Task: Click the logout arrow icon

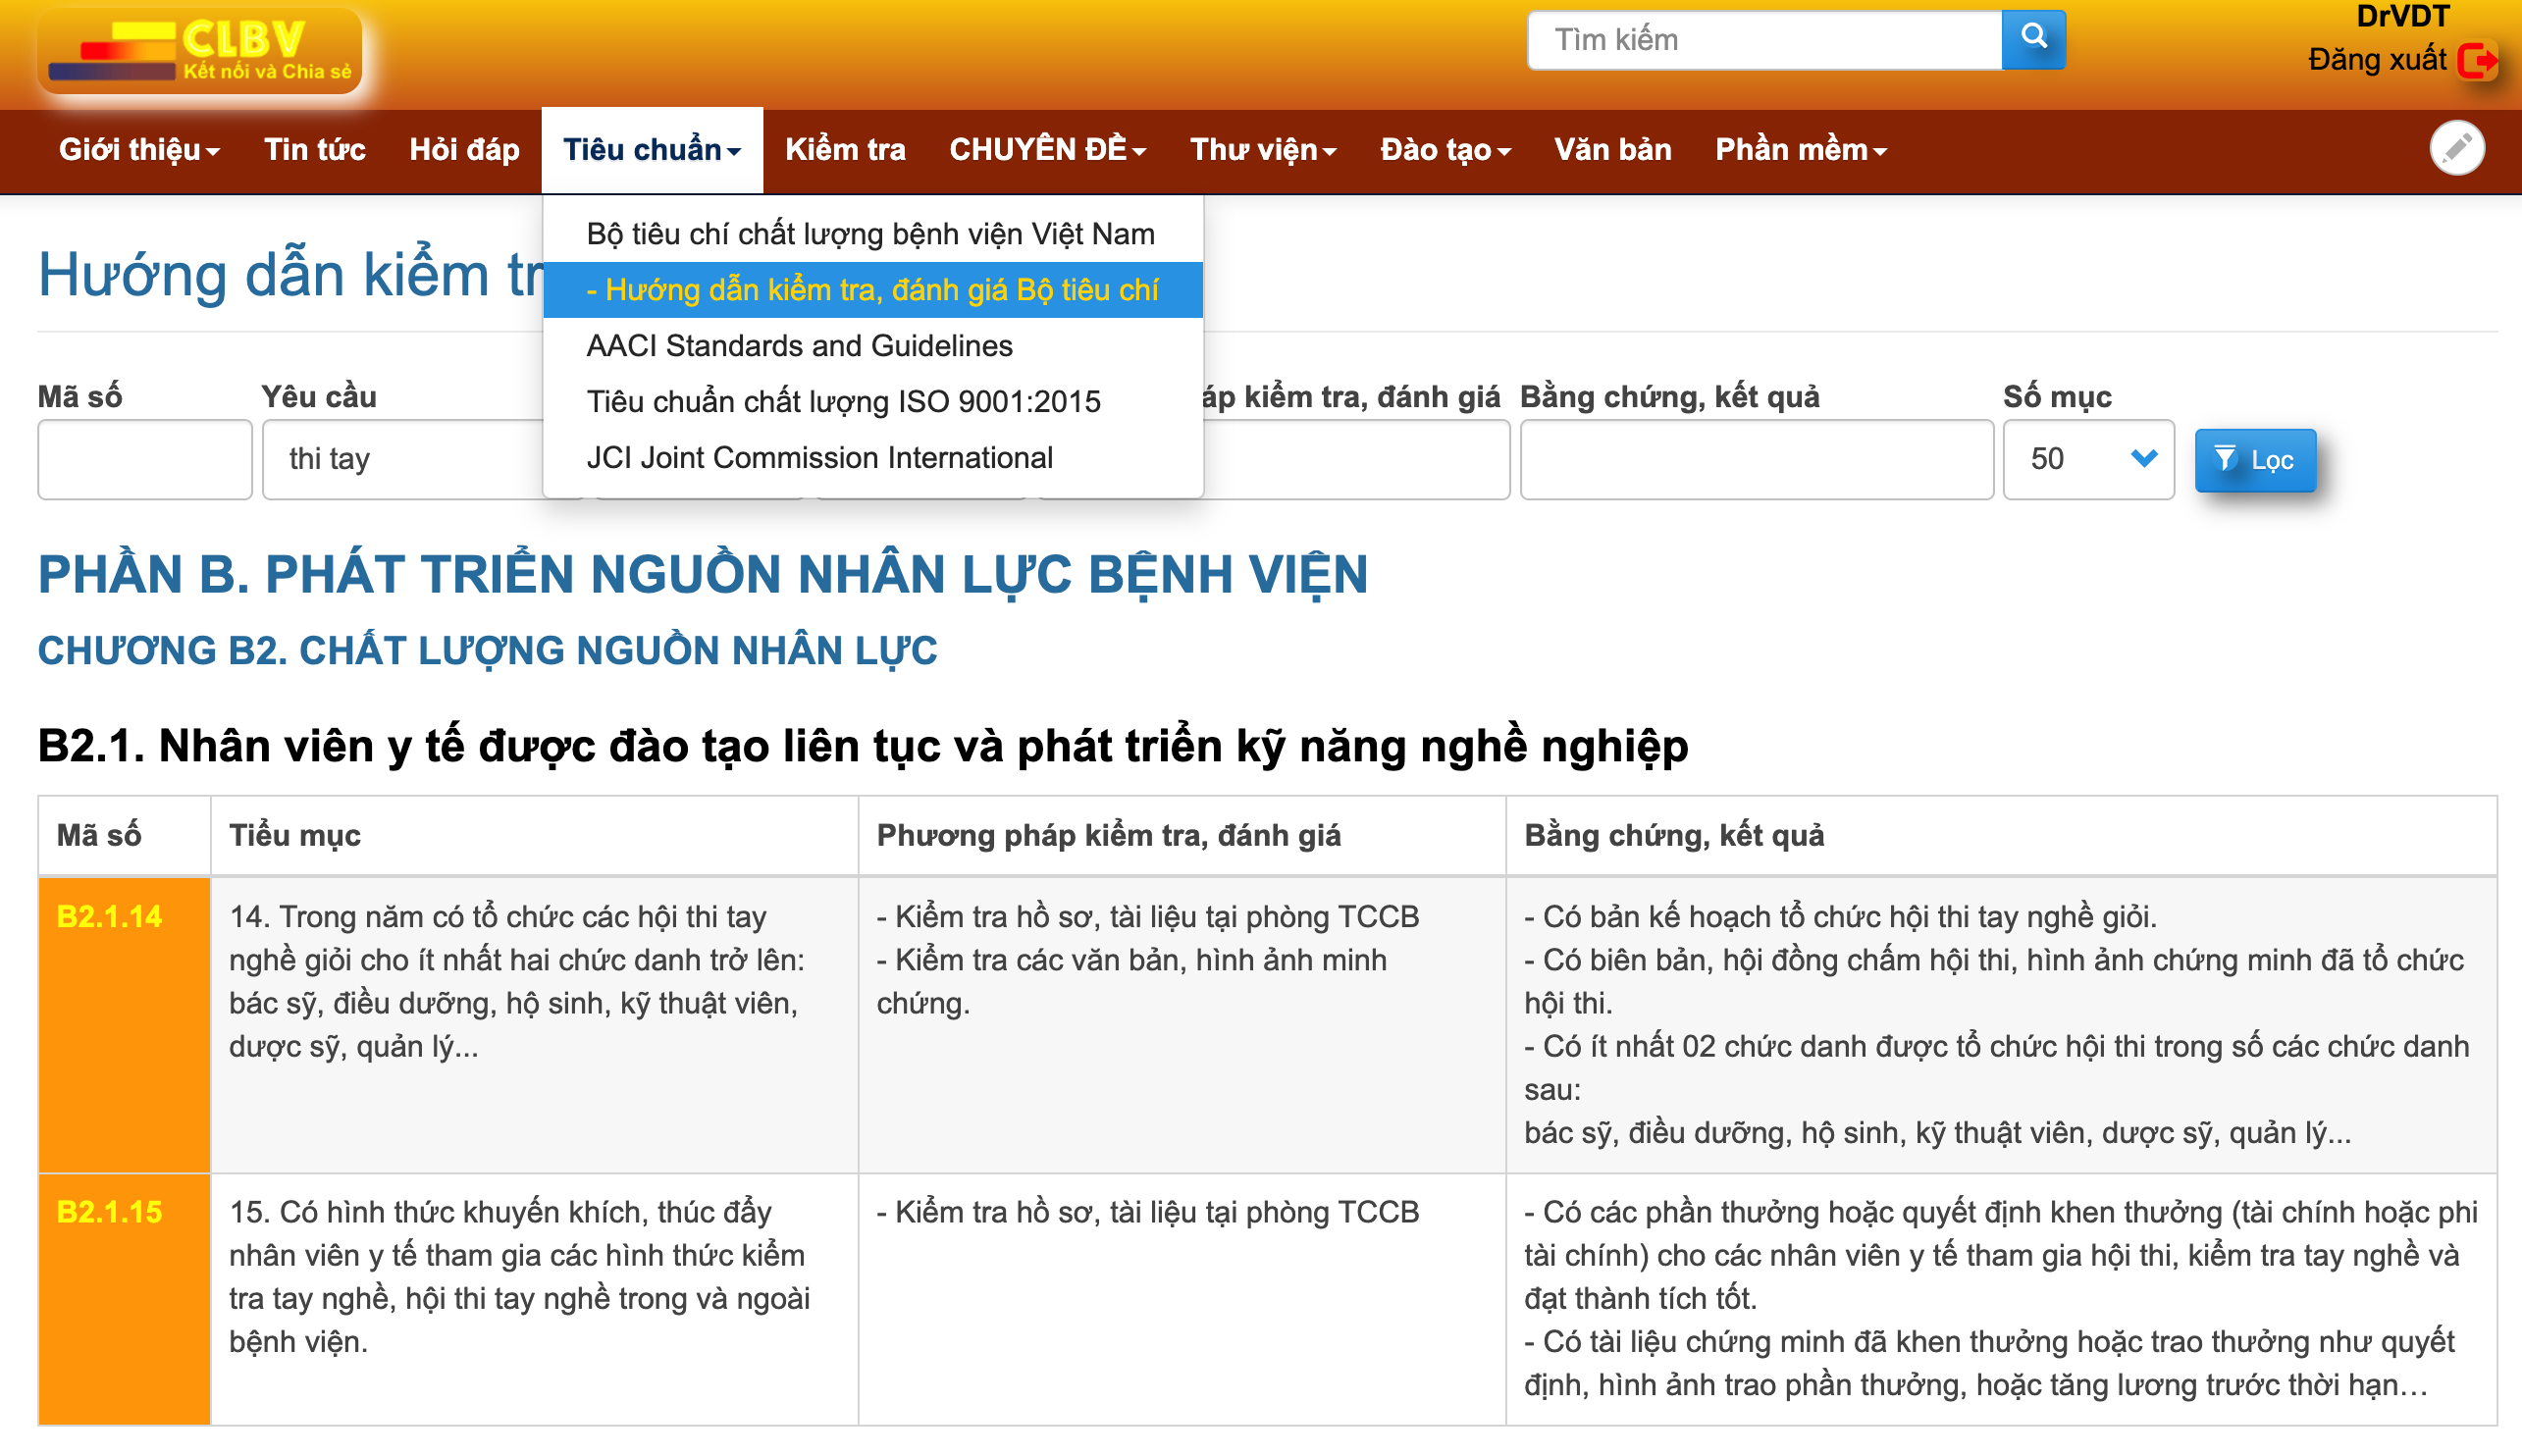Action: (2478, 61)
